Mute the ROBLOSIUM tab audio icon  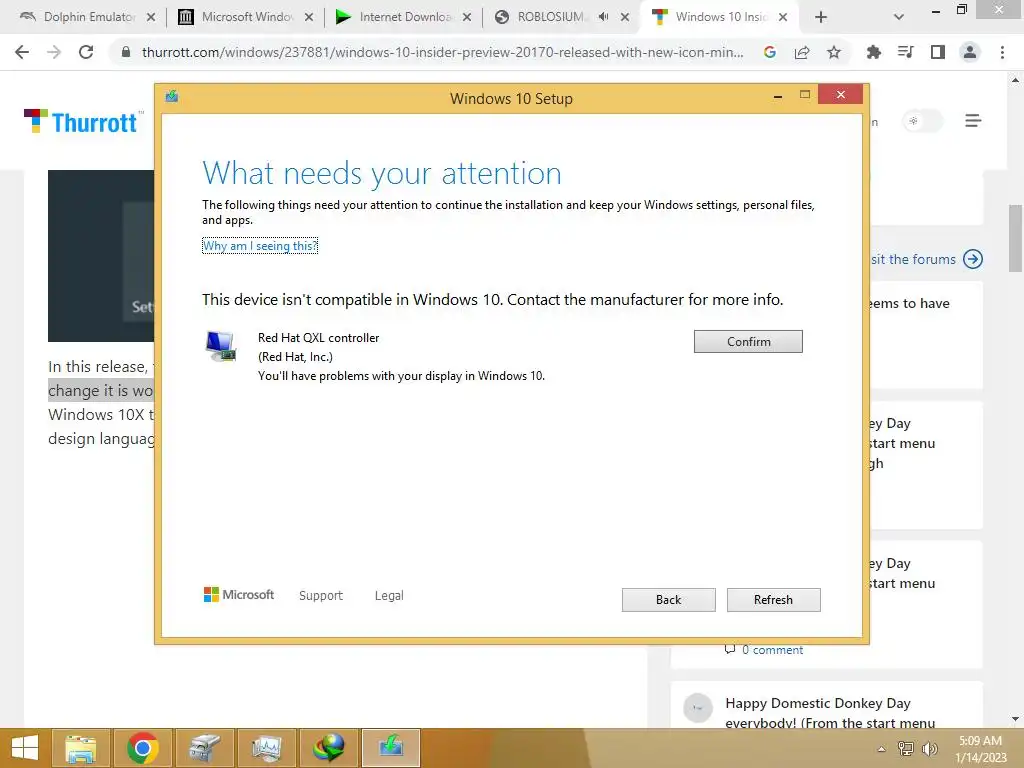(x=603, y=17)
